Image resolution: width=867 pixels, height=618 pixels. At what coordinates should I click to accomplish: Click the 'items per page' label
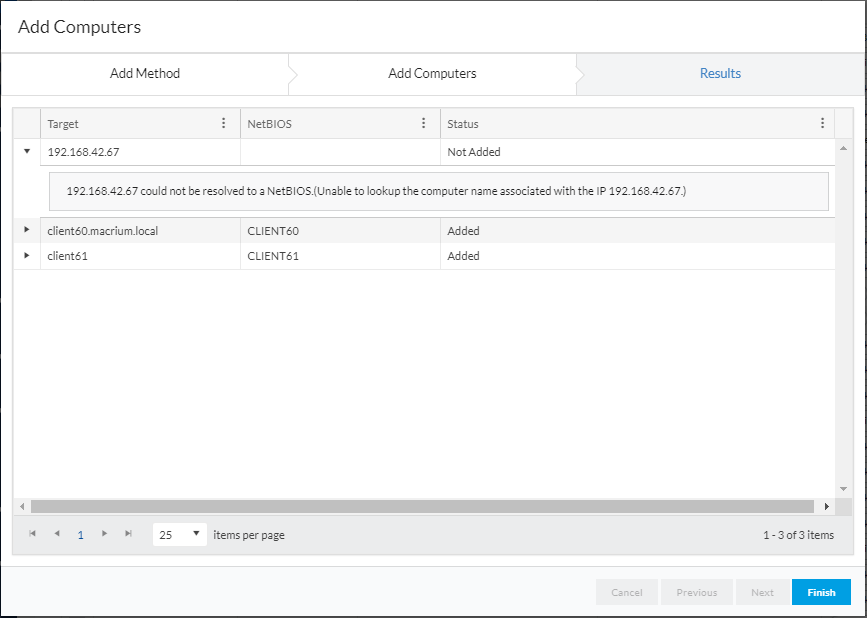249,535
